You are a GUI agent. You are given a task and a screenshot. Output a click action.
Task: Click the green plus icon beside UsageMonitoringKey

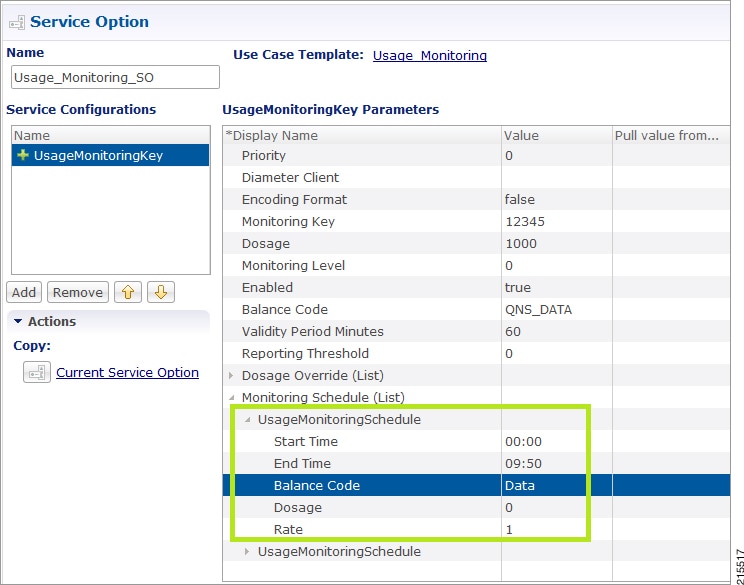[x=22, y=155]
